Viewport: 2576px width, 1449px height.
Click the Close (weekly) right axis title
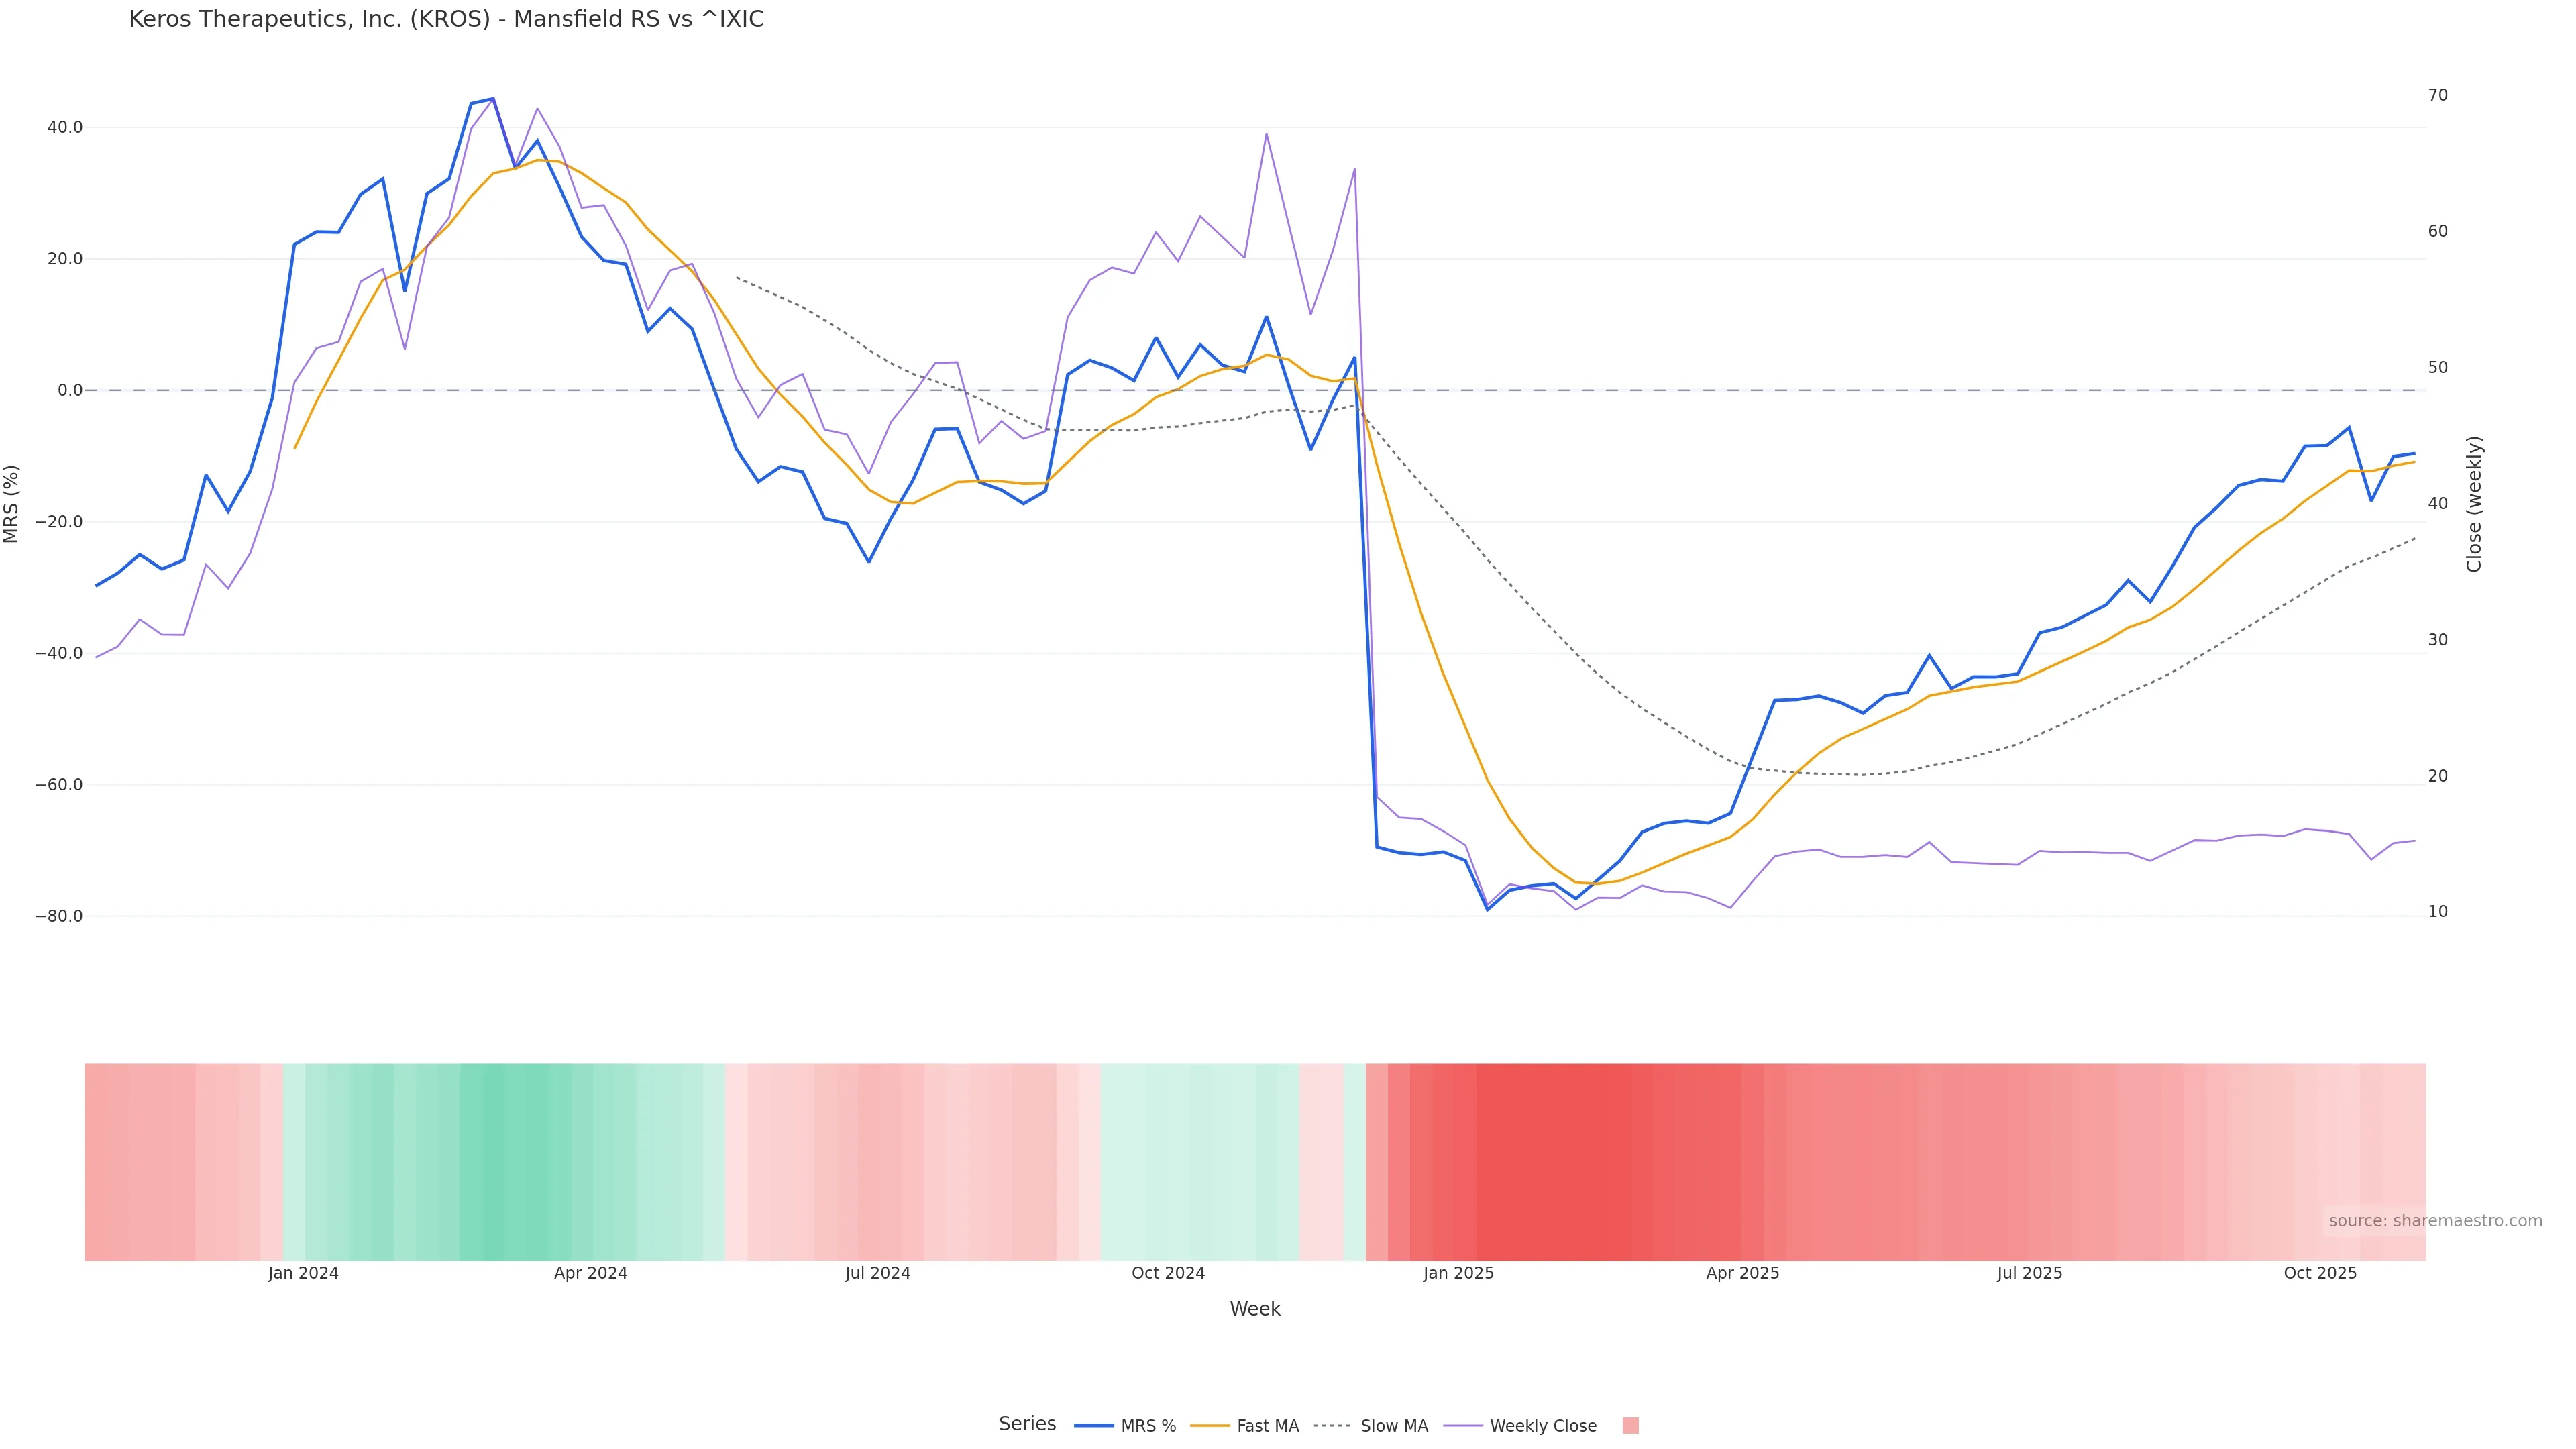2474,504
